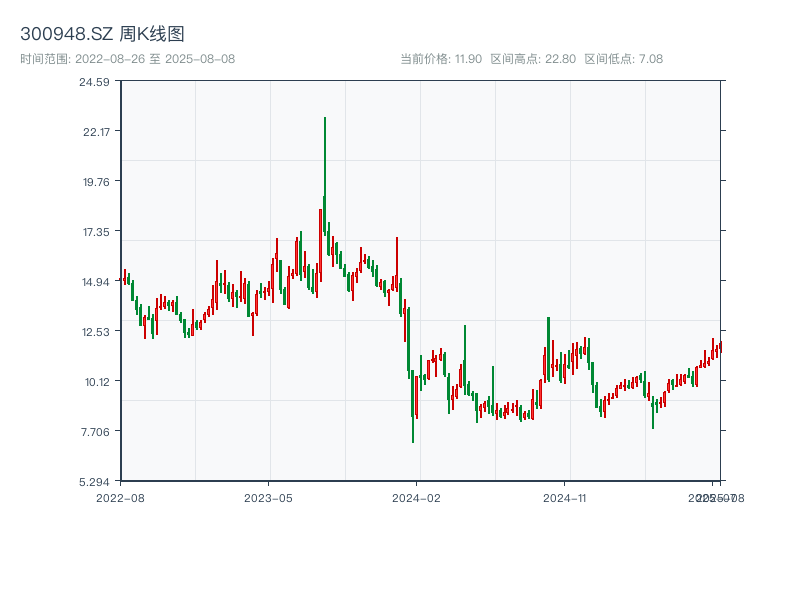Click the 当前价格 11.90 label

(x=441, y=59)
